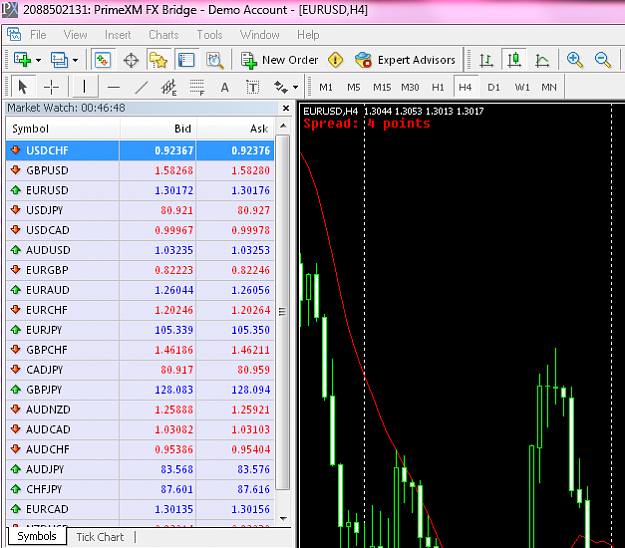625x548 pixels.
Task: Click the Symbol column header
Action: [63, 129]
